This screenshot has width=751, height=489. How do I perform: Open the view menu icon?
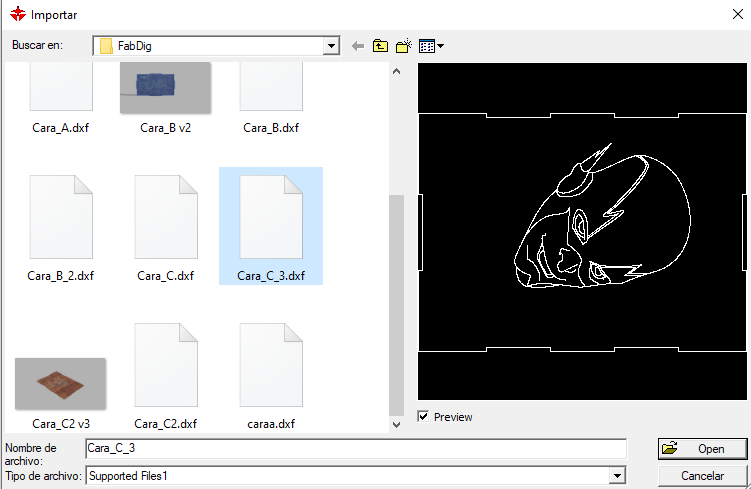431,46
